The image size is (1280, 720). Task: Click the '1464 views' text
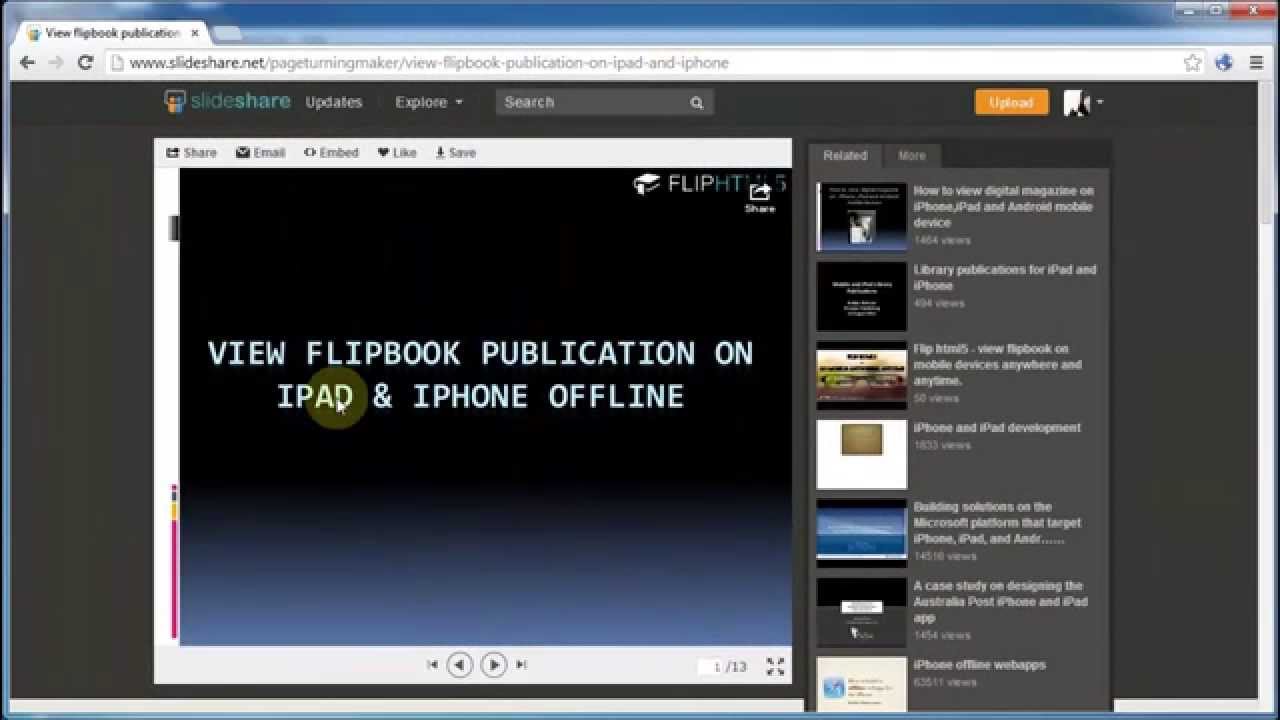pos(941,240)
